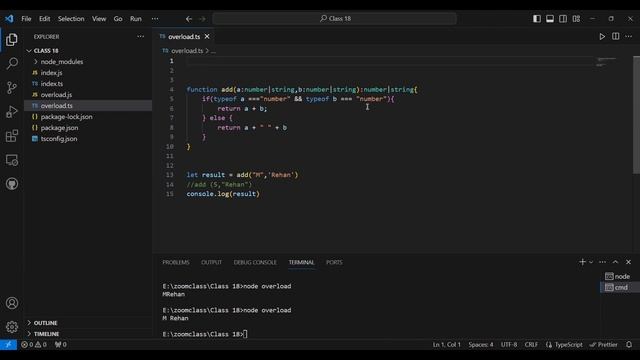Show errors and warnings in status bar
Viewport: 640px width, 360px height.
pyautogui.click(x=33, y=344)
